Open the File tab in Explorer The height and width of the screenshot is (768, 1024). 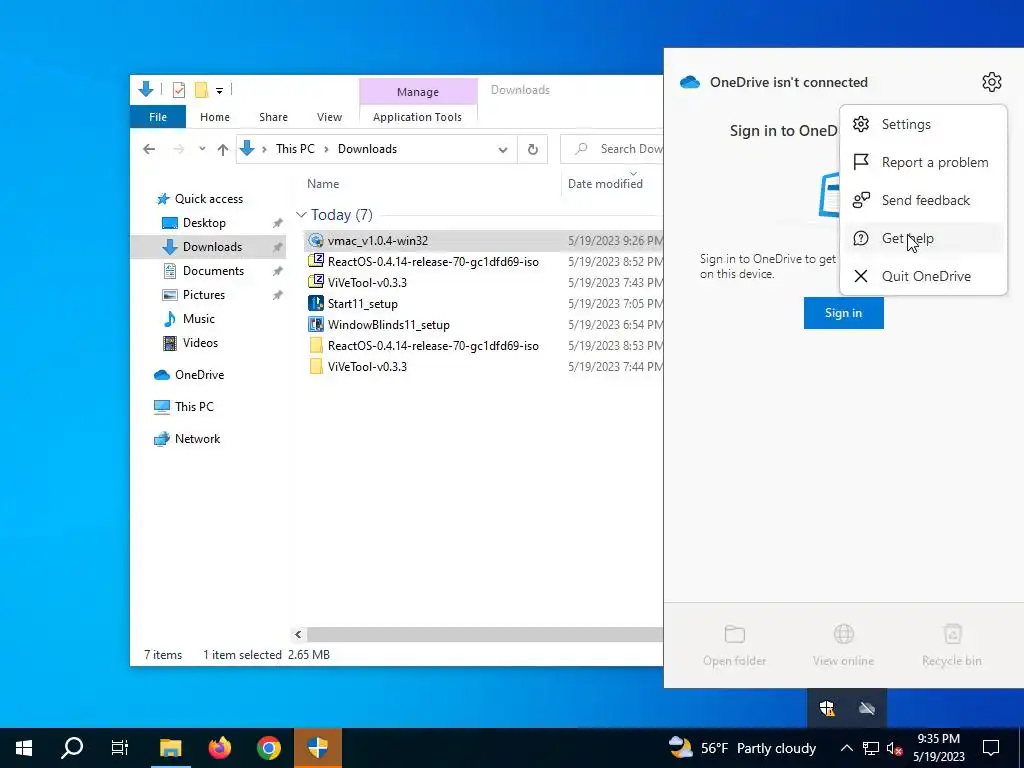tap(157, 117)
